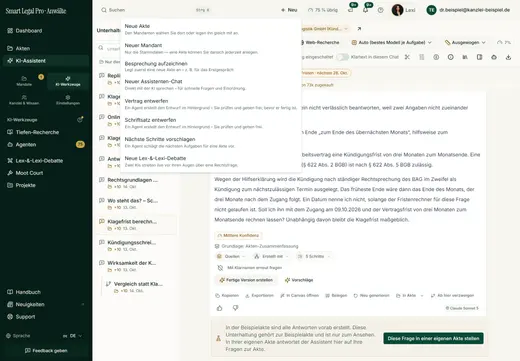Image resolution: width=520 pixels, height=361 pixels.
Task: Open the notifications bell icon
Action: click(x=366, y=10)
